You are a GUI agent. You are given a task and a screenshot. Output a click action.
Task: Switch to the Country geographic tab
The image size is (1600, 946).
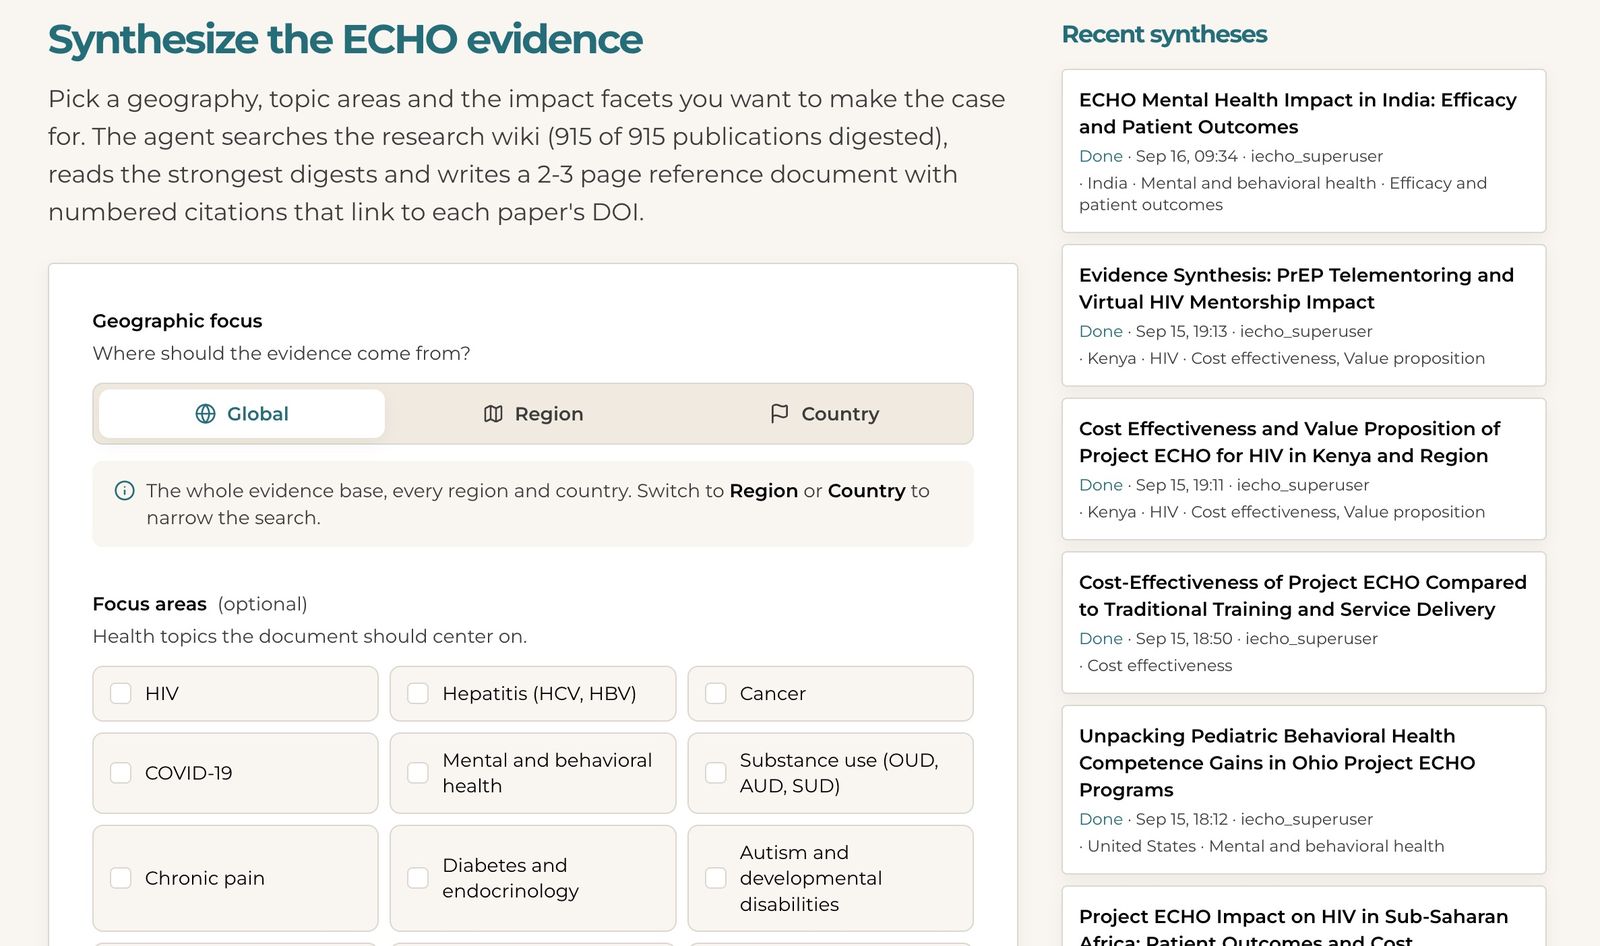point(824,414)
